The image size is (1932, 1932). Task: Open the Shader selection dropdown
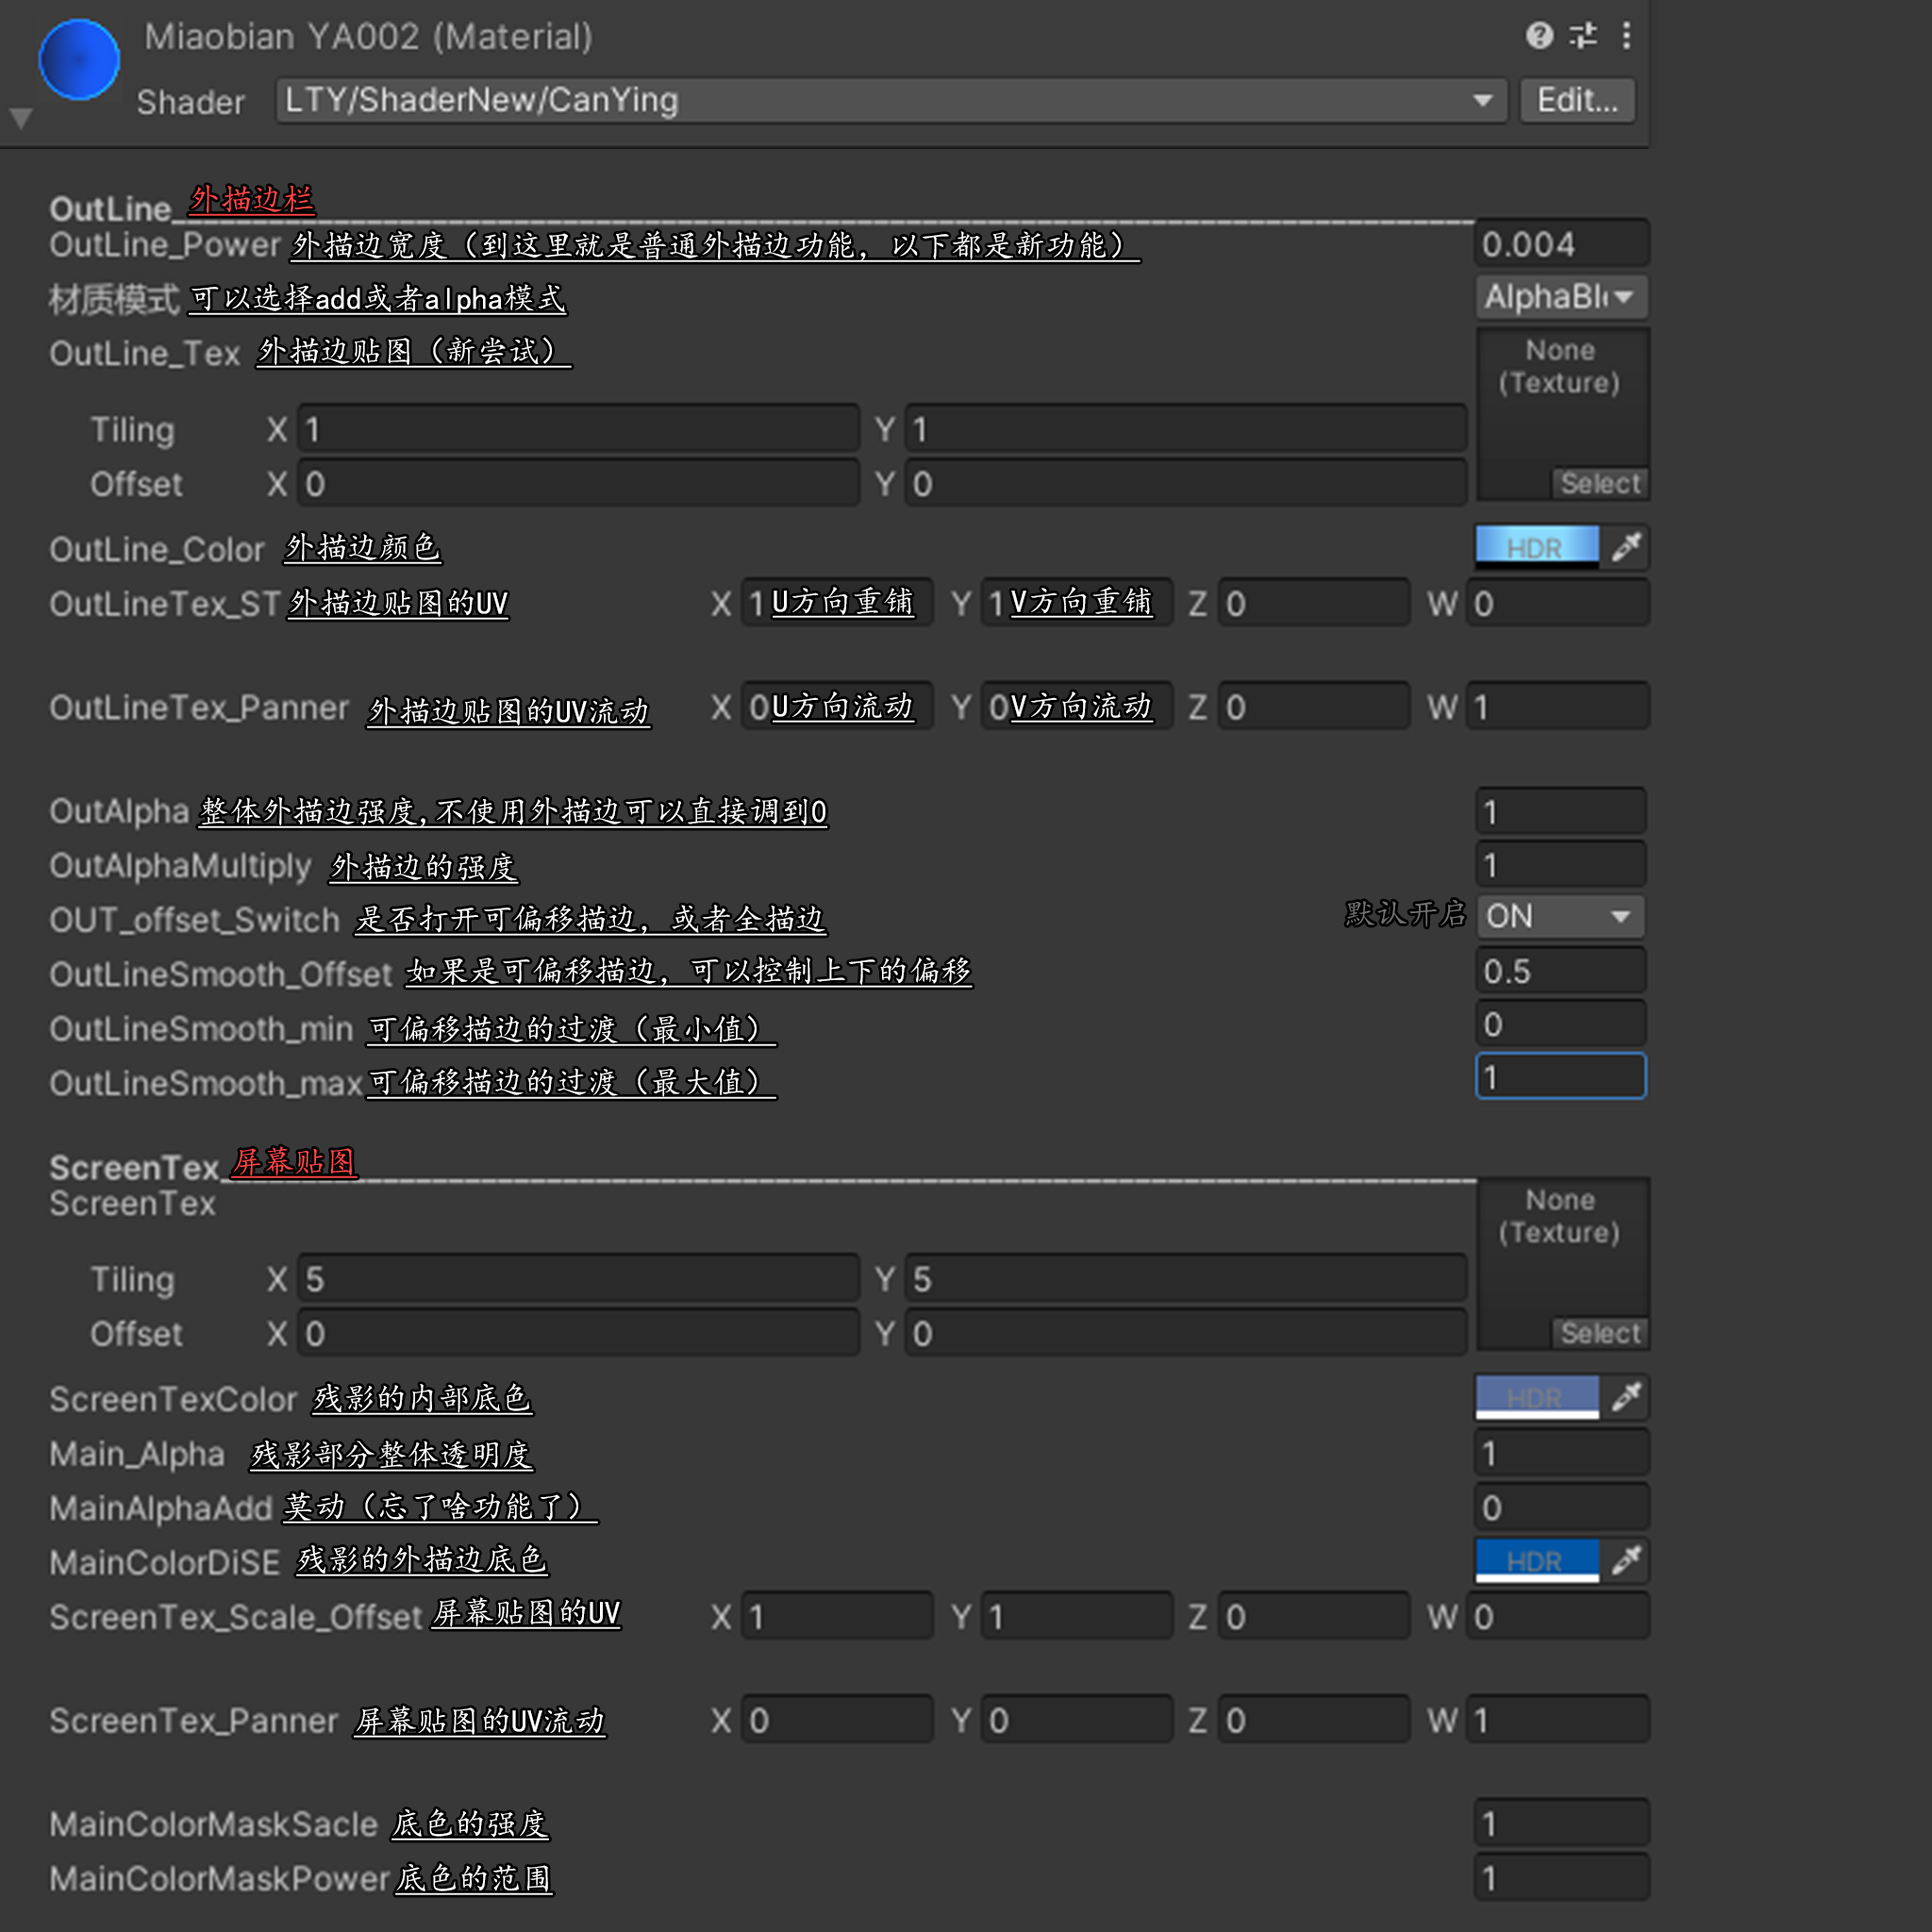point(890,100)
